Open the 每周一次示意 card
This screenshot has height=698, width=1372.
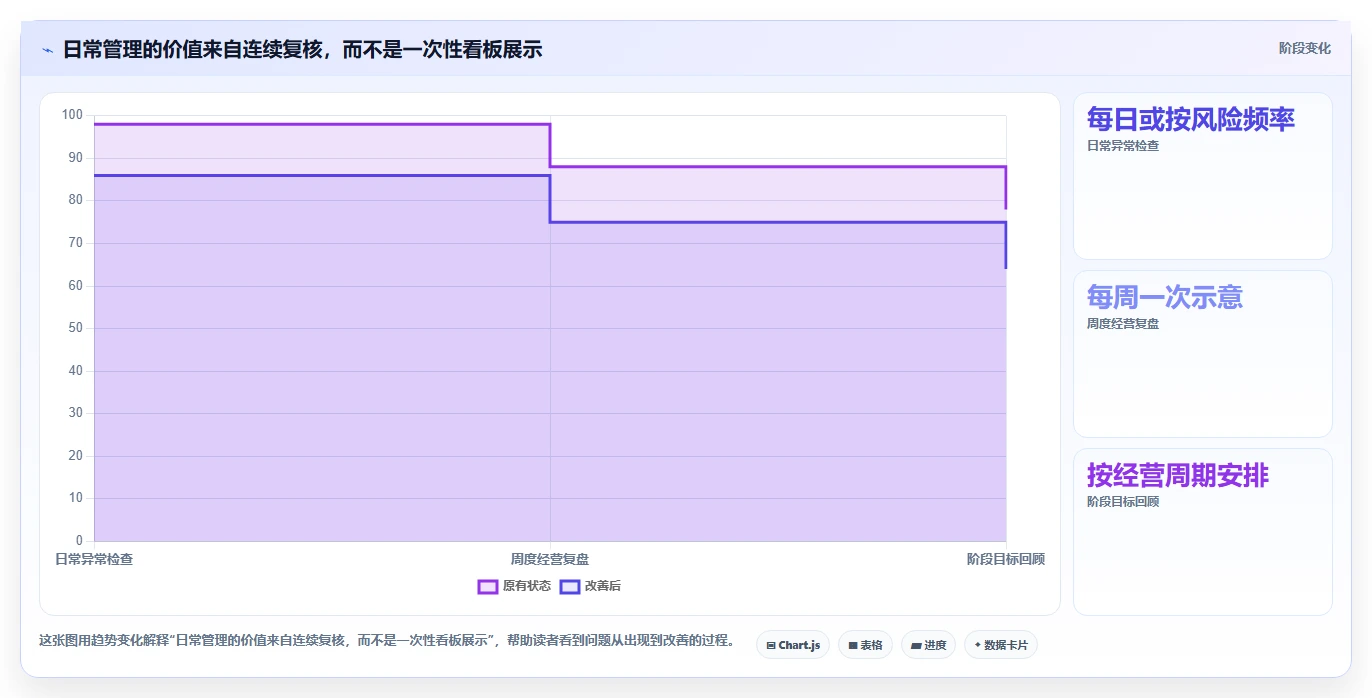tap(1203, 354)
